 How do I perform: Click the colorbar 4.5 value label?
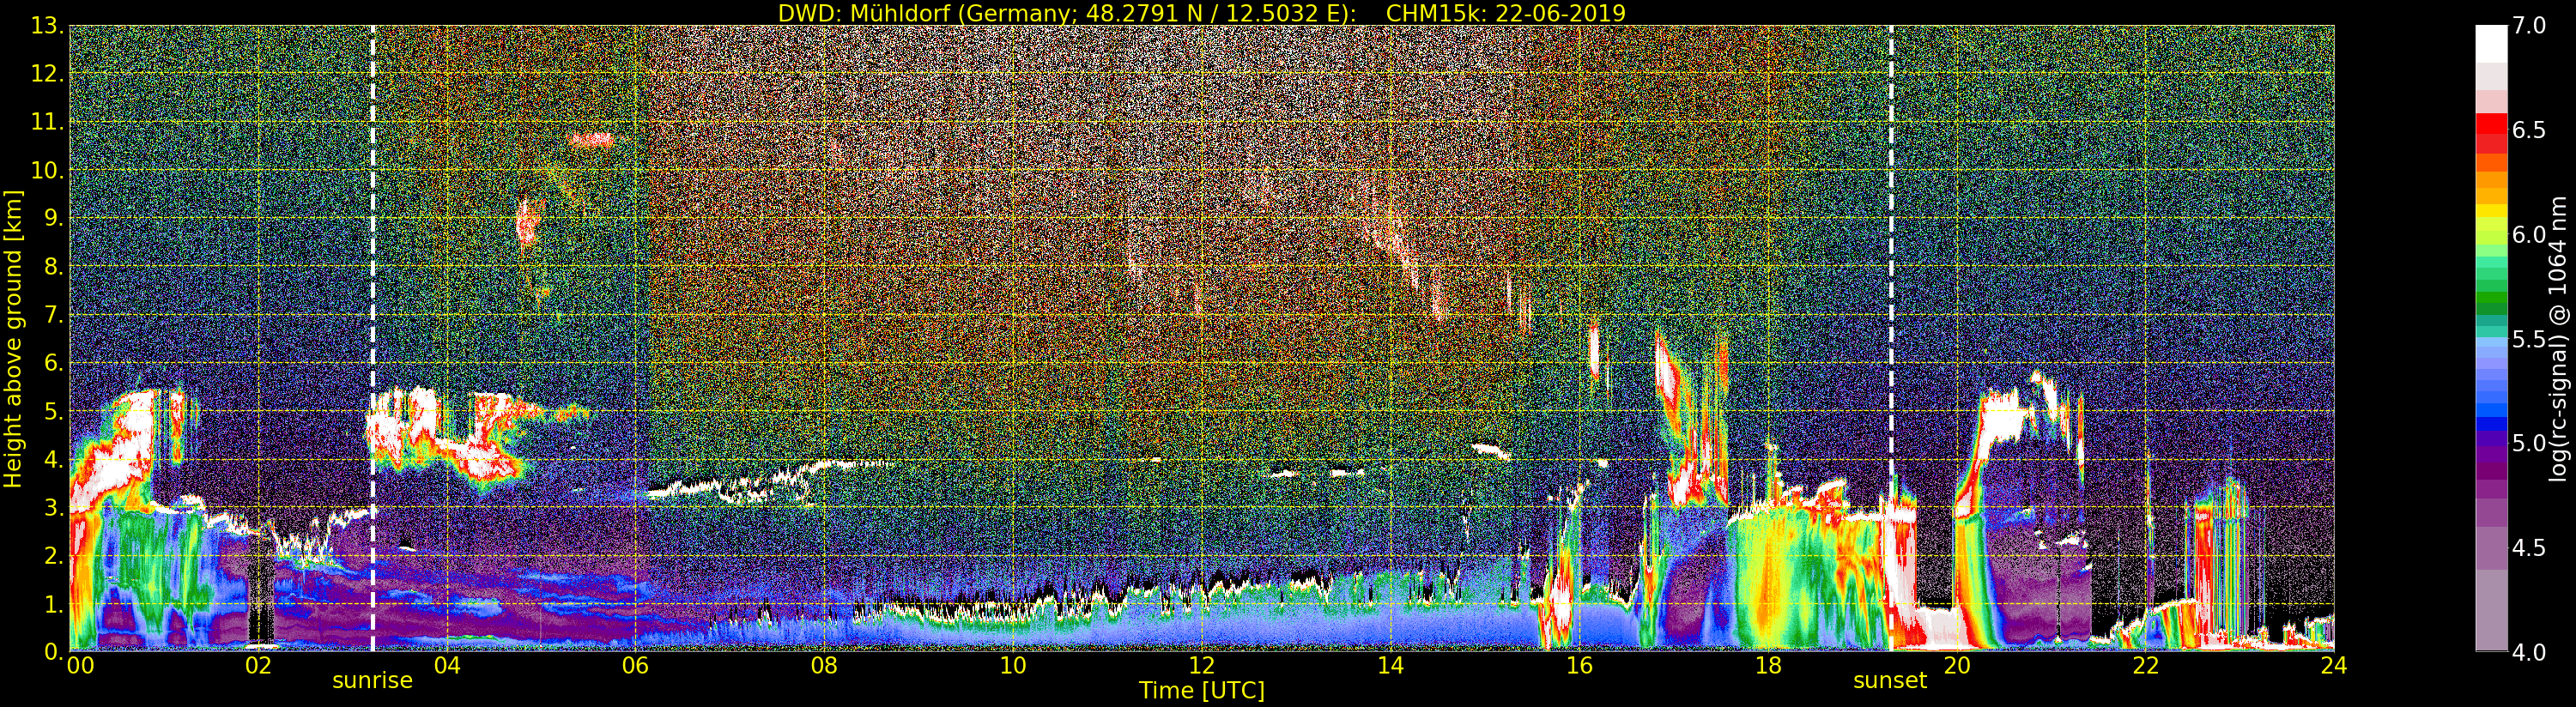[2529, 548]
